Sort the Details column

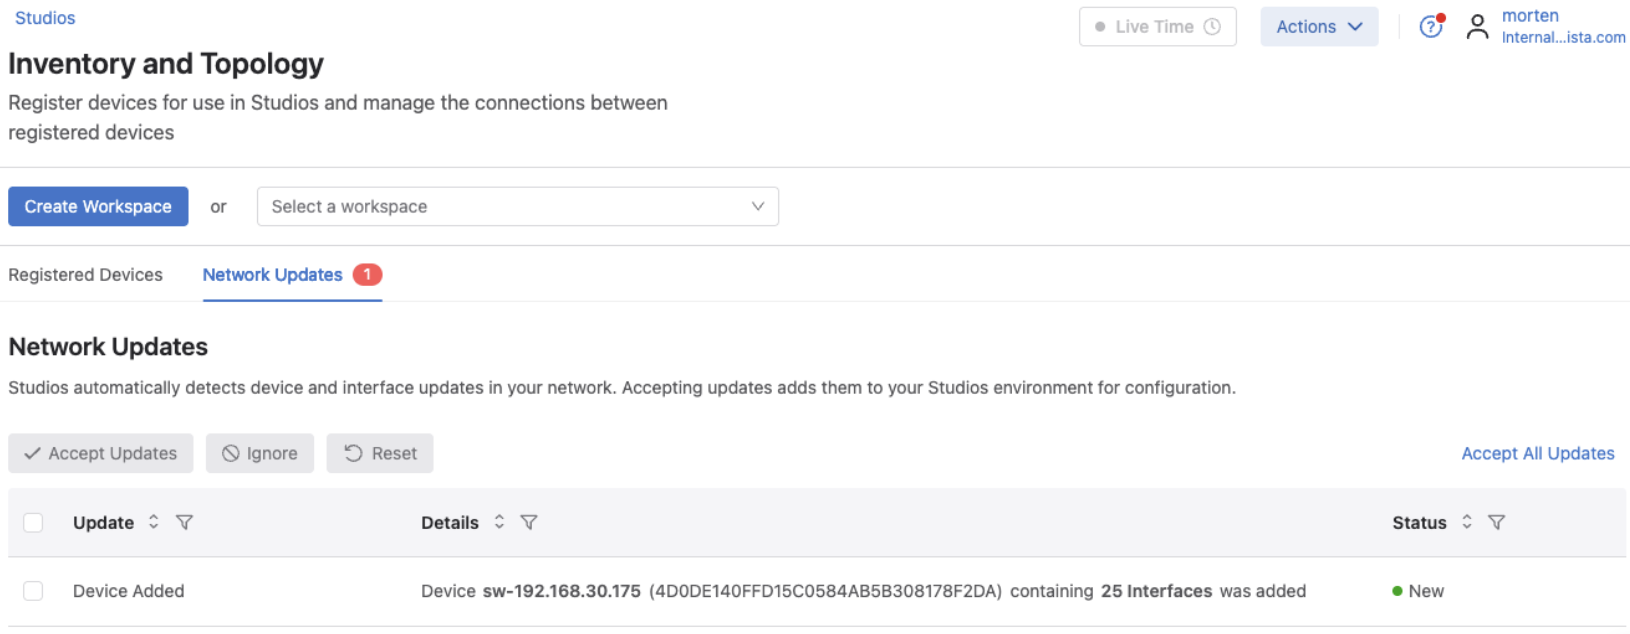click(x=499, y=522)
